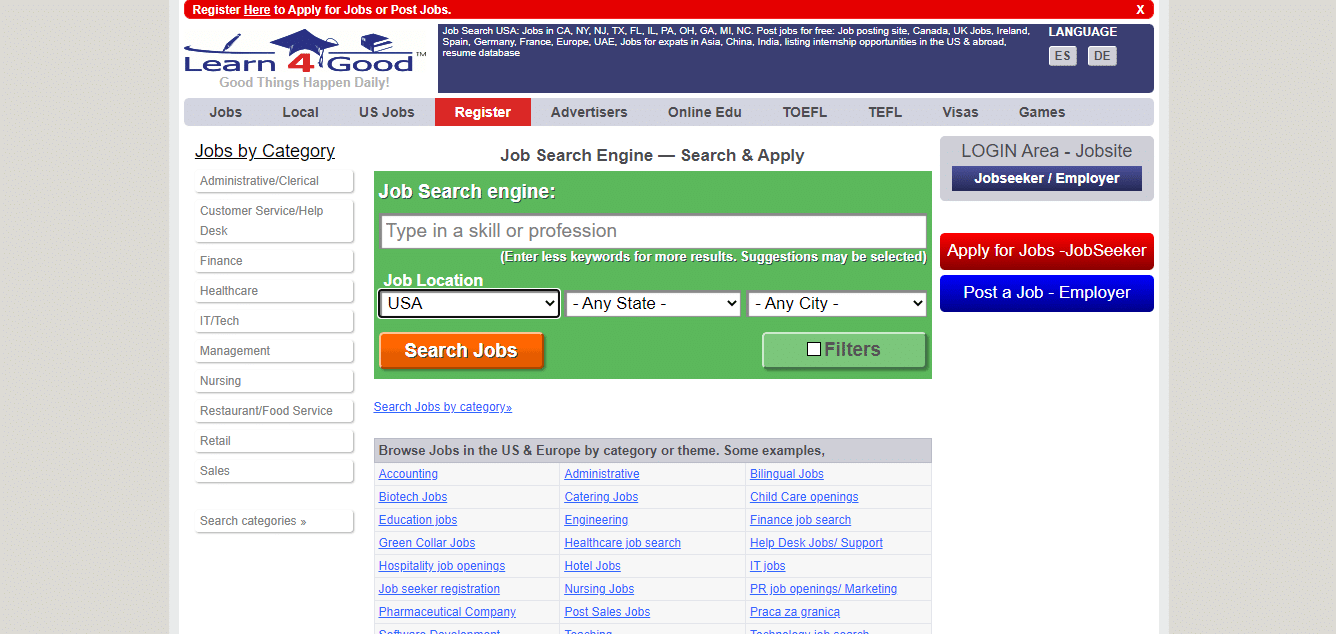The width and height of the screenshot is (1336, 634).
Task: Open the Games tab
Action: pyautogui.click(x=1042, y=112)
